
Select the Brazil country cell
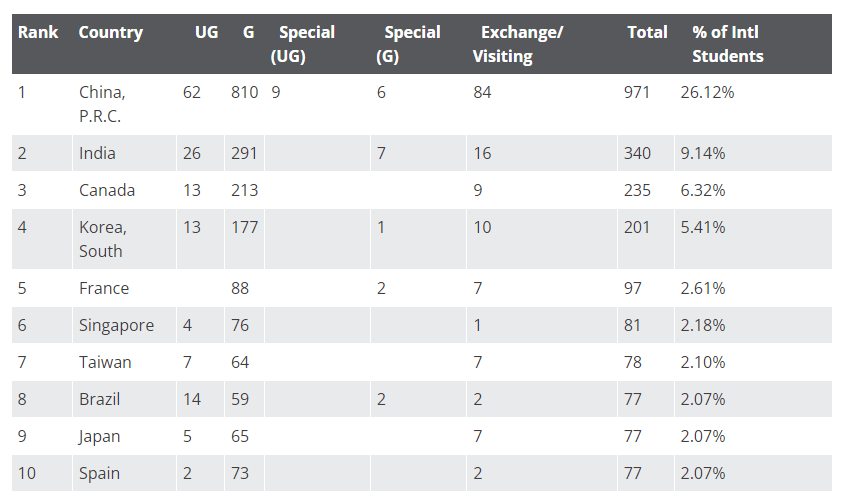click(x=100, y=399)
